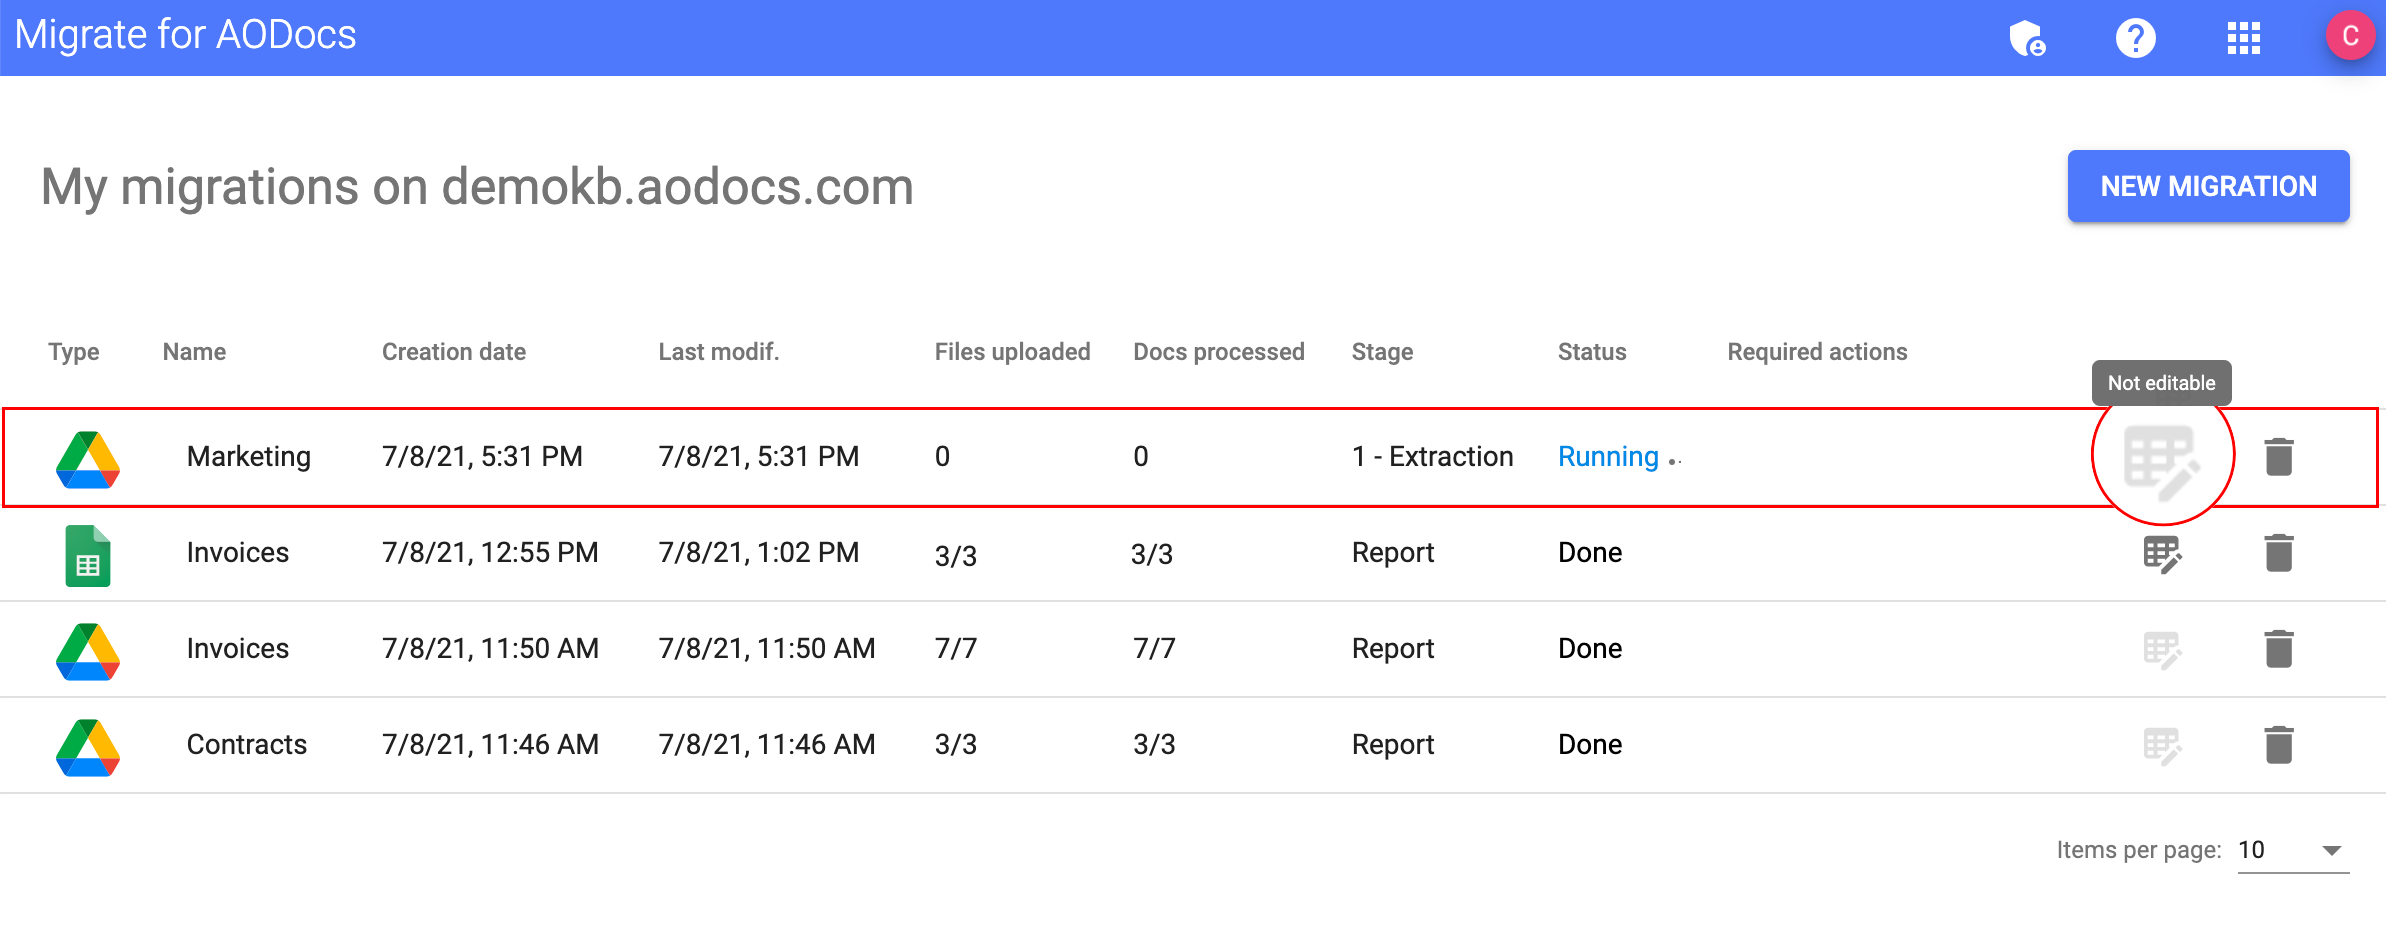Select the Google Drive icon for Contracts migration
The image size is (2389, 936).
[88, 744]
